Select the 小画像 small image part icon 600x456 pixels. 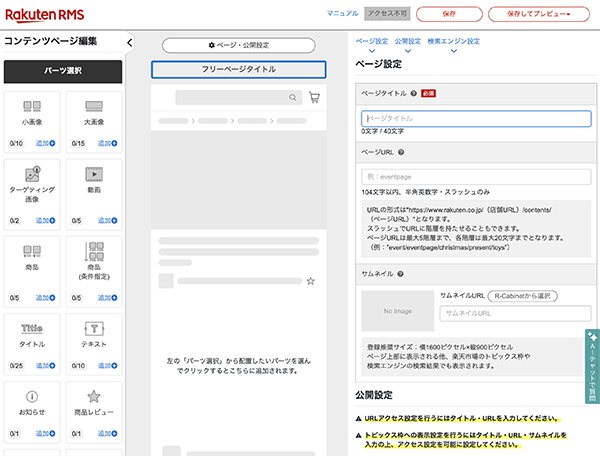click(32, 106)
